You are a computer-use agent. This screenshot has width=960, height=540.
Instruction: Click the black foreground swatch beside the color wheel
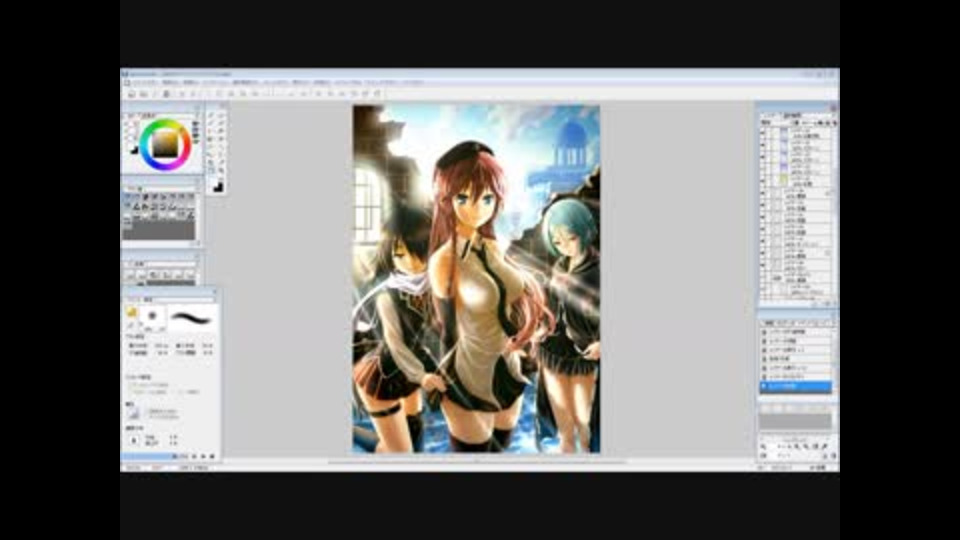(134, 150)
